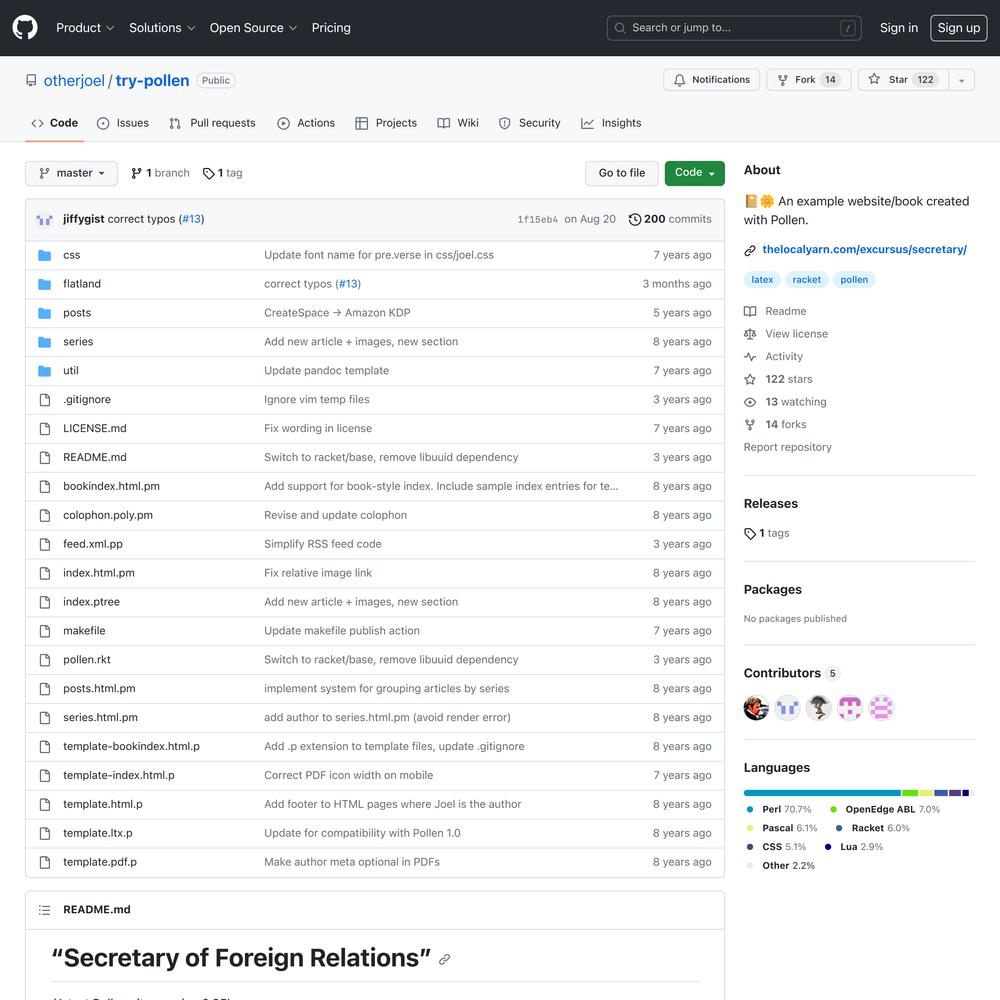Open the pollen.rkt file
The image size is (1000, 1000).
point(87,659)
